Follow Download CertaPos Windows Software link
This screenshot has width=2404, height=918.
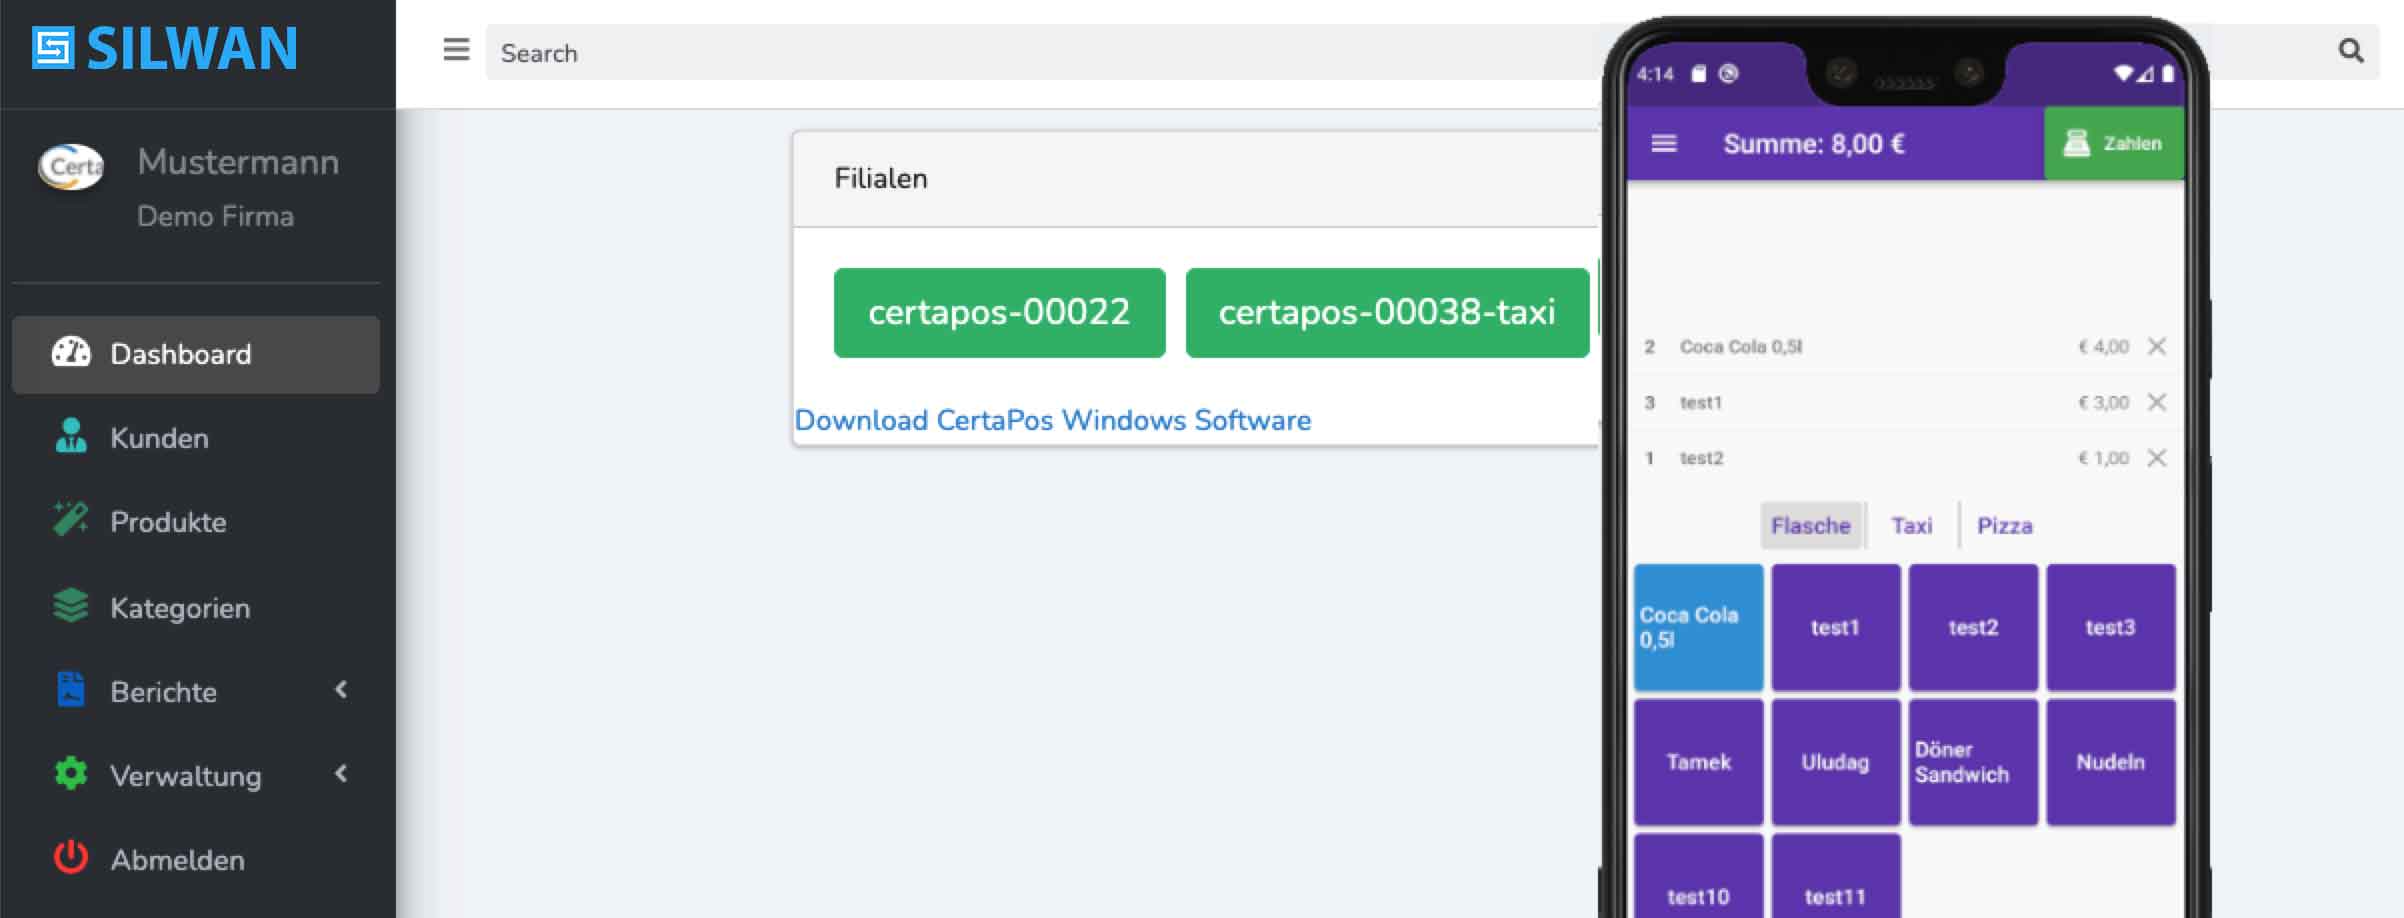pos(1052,420)
